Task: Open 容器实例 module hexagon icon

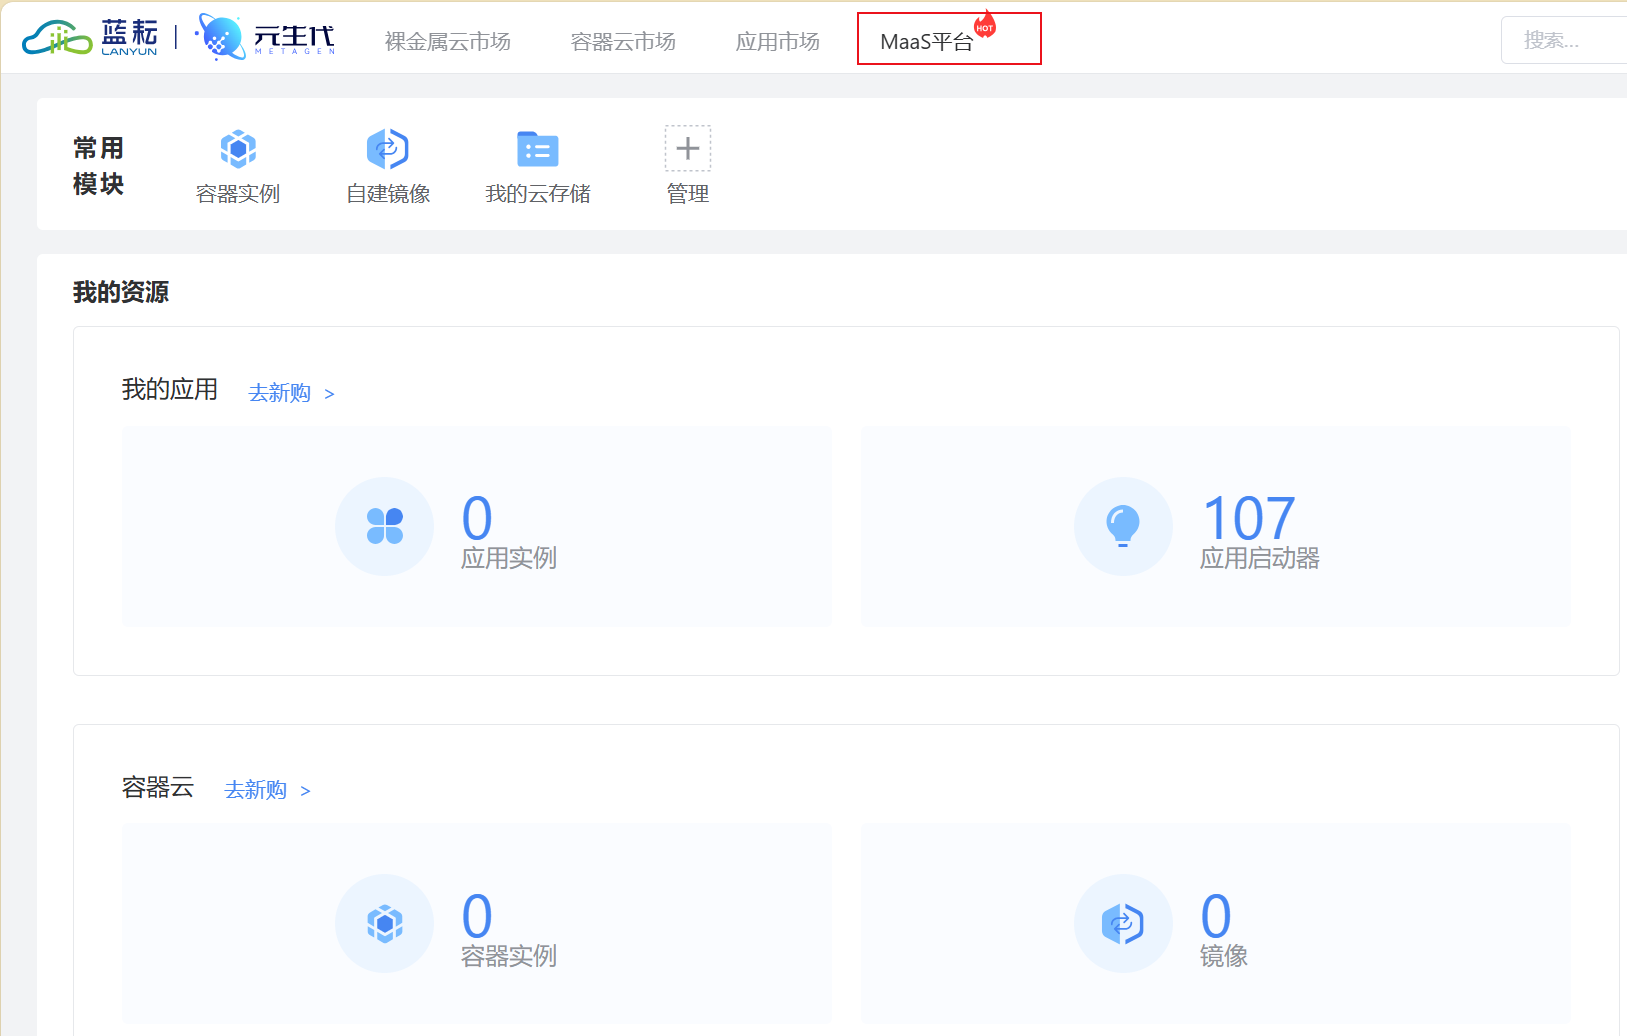Action: [x=238, y=149]
